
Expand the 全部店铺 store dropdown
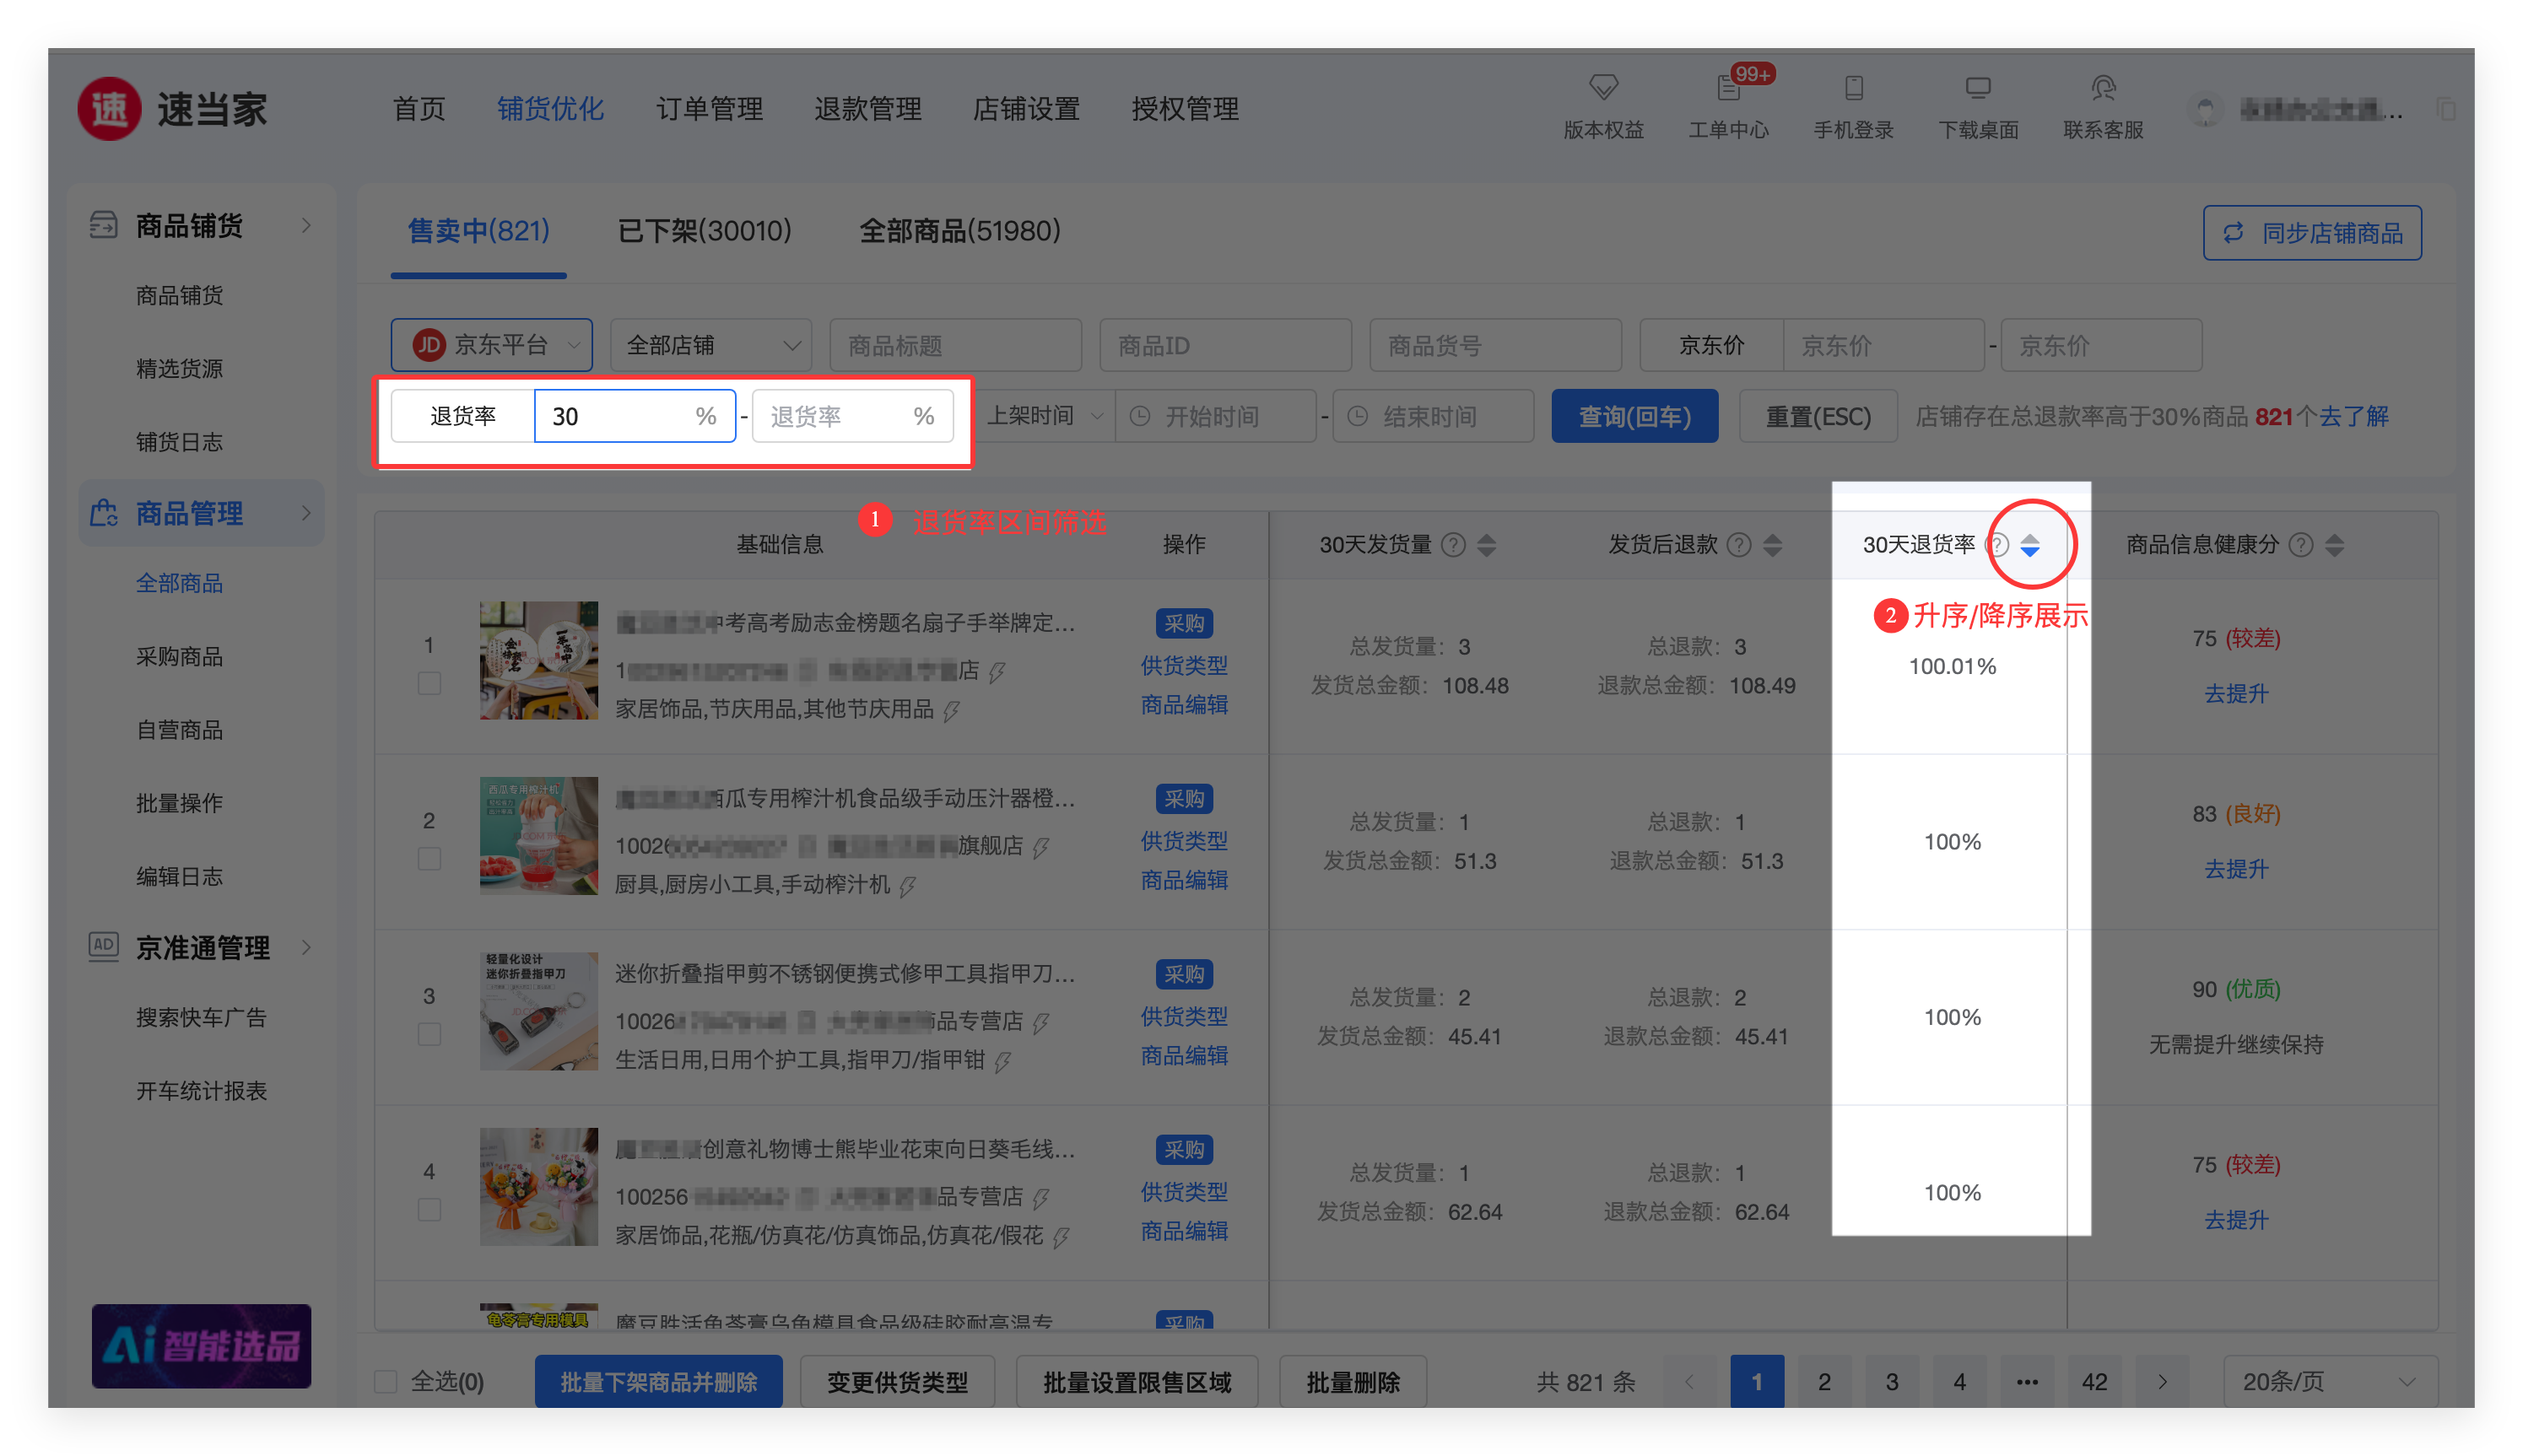[711, 345]
